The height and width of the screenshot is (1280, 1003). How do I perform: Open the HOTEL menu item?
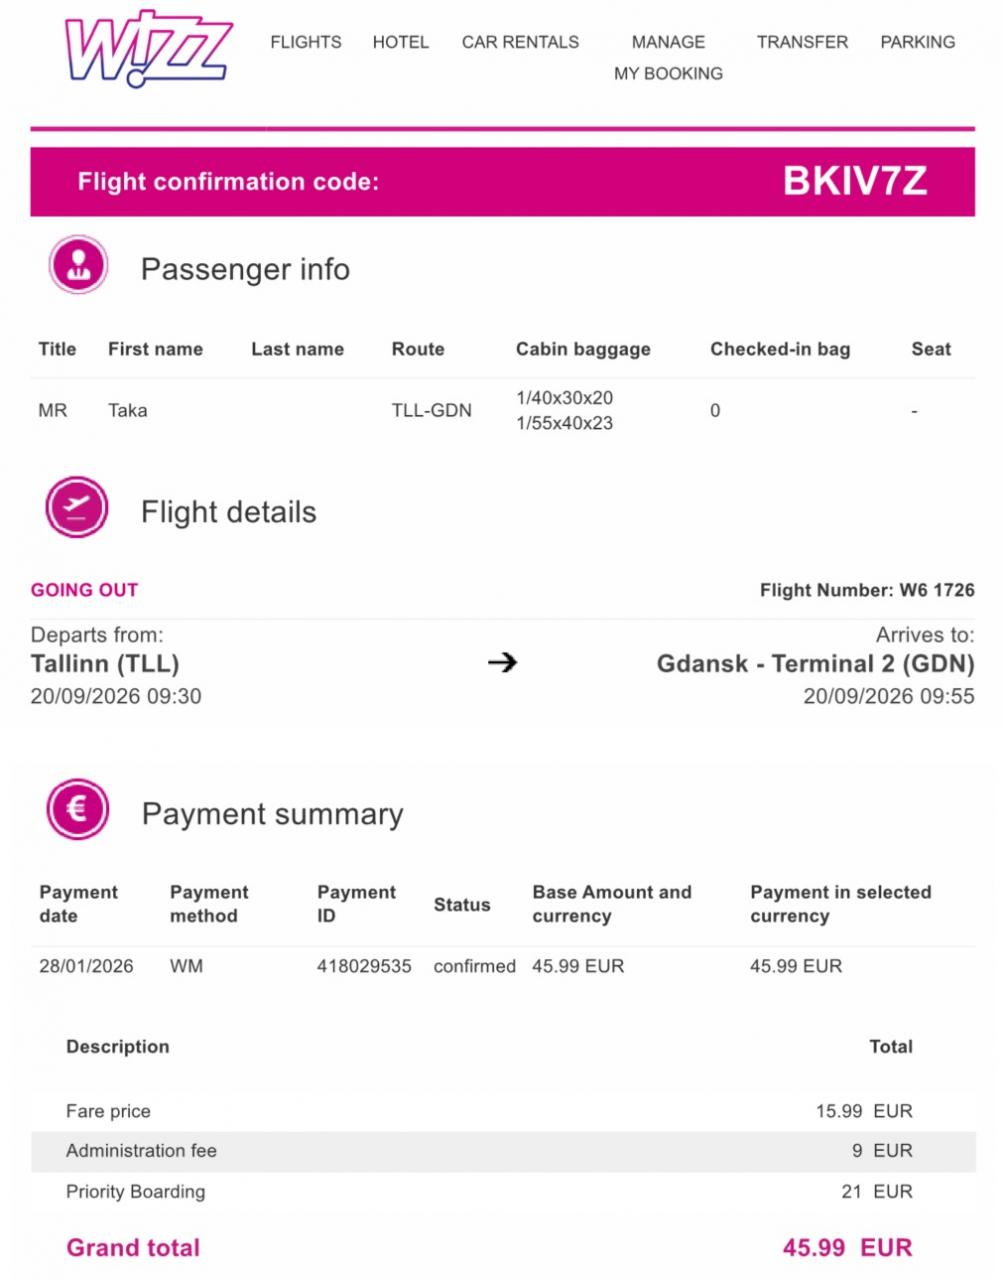point(401,42)
